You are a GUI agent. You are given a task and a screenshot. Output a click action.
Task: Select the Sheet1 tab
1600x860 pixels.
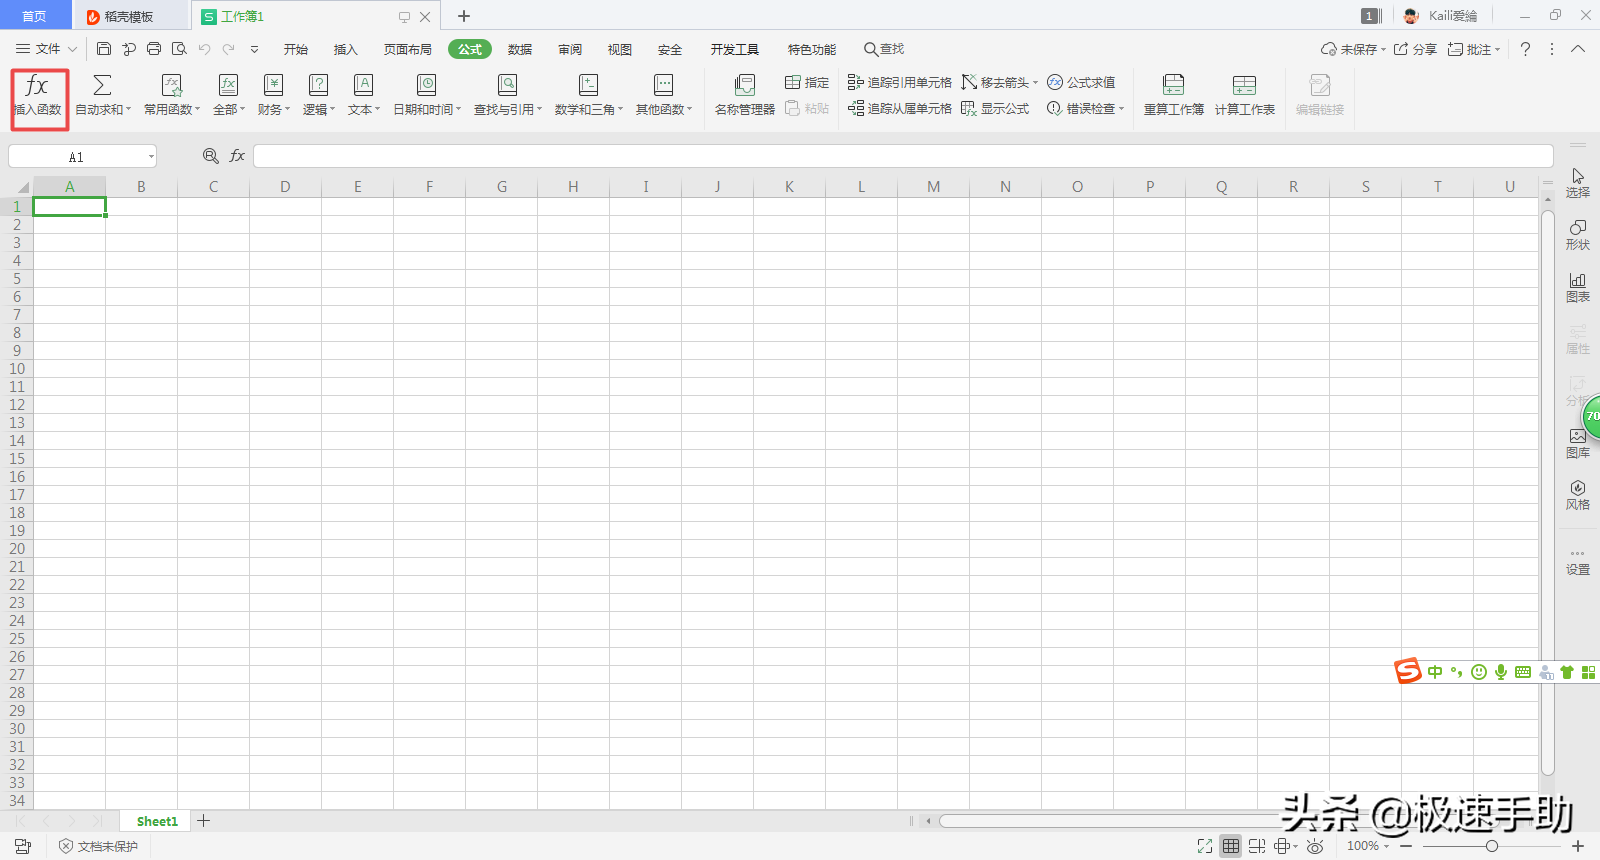click(157, 821)
